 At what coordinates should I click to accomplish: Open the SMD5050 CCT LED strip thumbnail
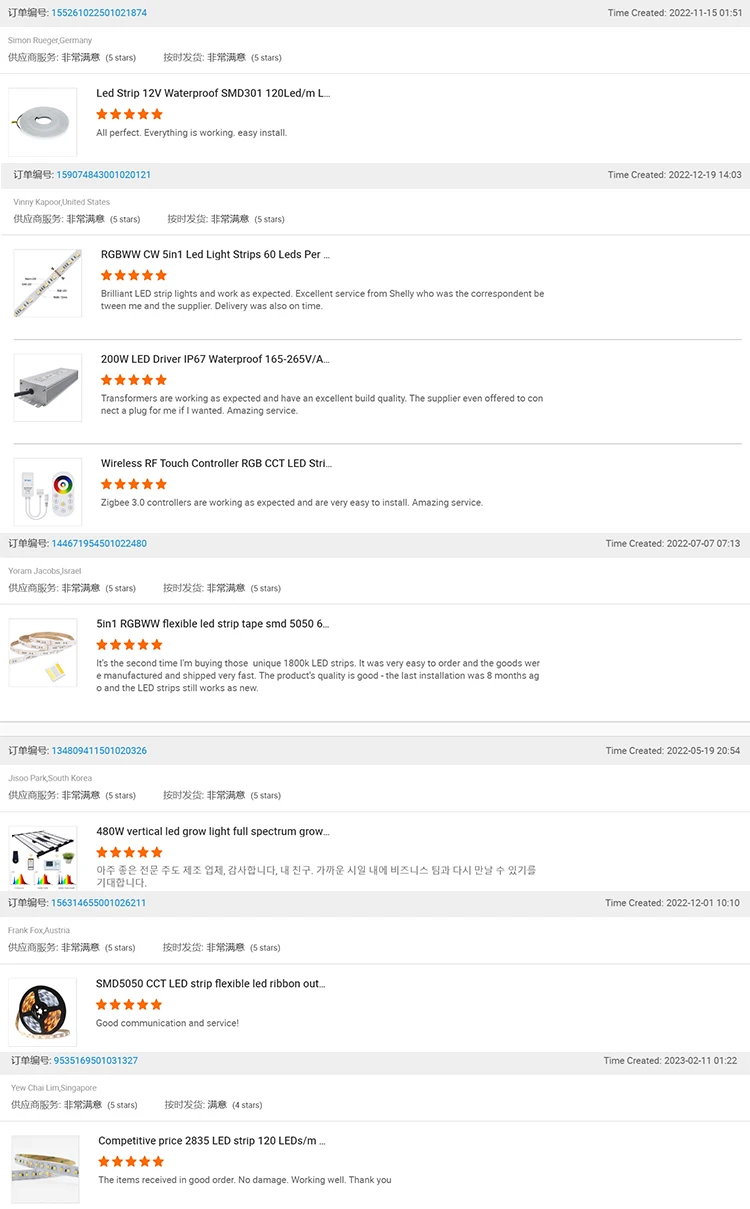[43, 1012]
